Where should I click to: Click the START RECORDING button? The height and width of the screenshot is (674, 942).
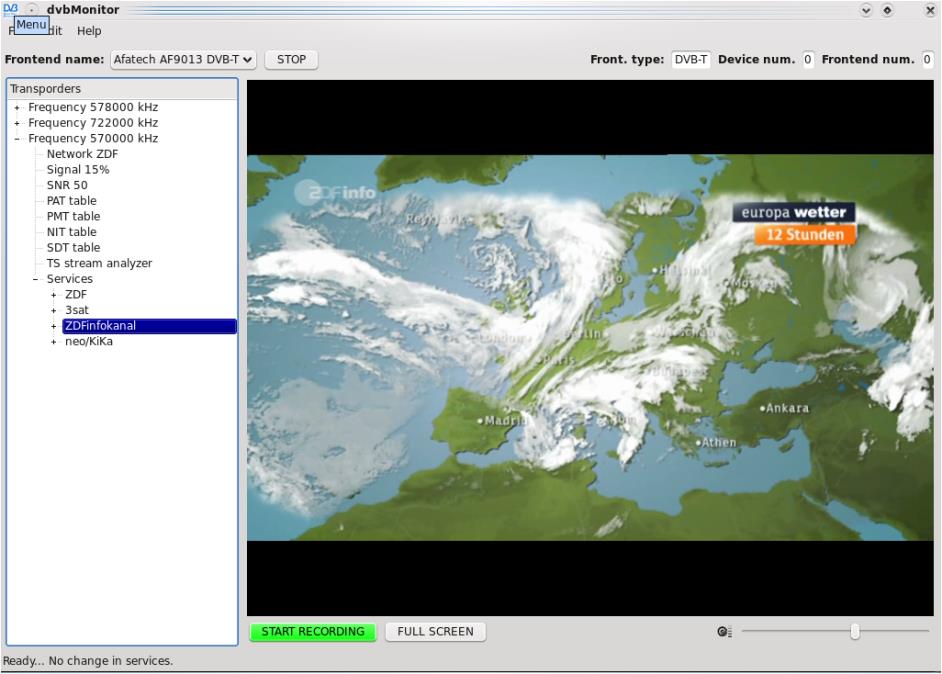(313, 632)
